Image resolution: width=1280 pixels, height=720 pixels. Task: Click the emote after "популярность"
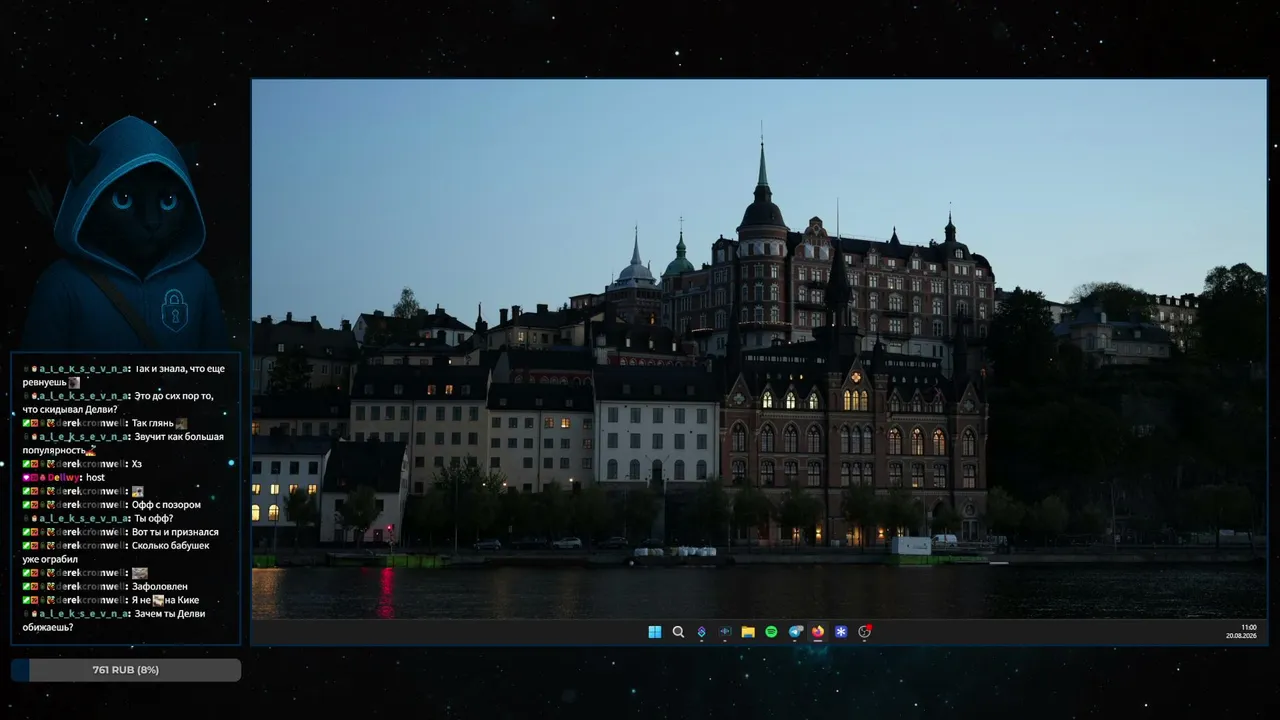91,451
